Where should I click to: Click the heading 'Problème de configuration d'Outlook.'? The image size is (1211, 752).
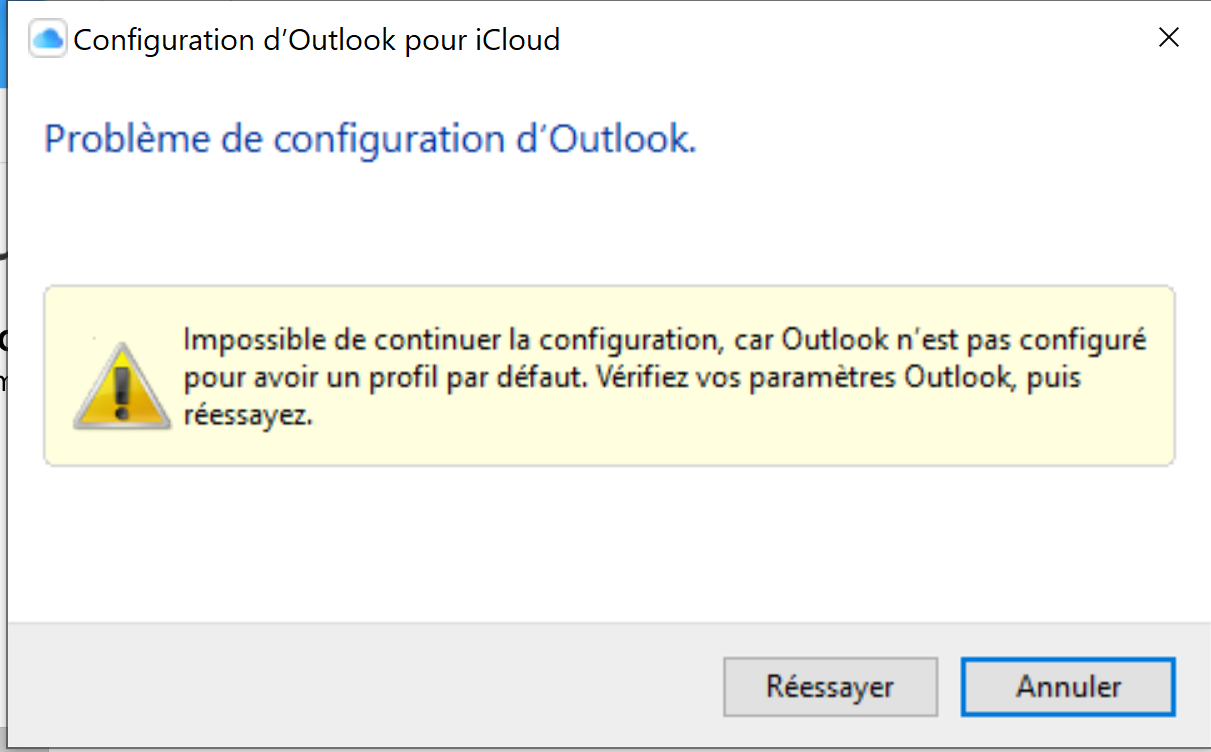click(370, 139)
